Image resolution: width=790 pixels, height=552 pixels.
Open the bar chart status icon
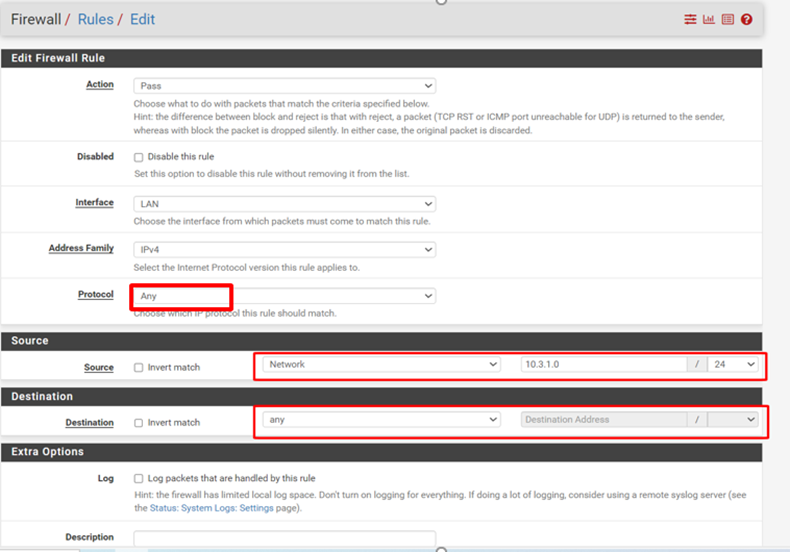(x=709, y=19)
